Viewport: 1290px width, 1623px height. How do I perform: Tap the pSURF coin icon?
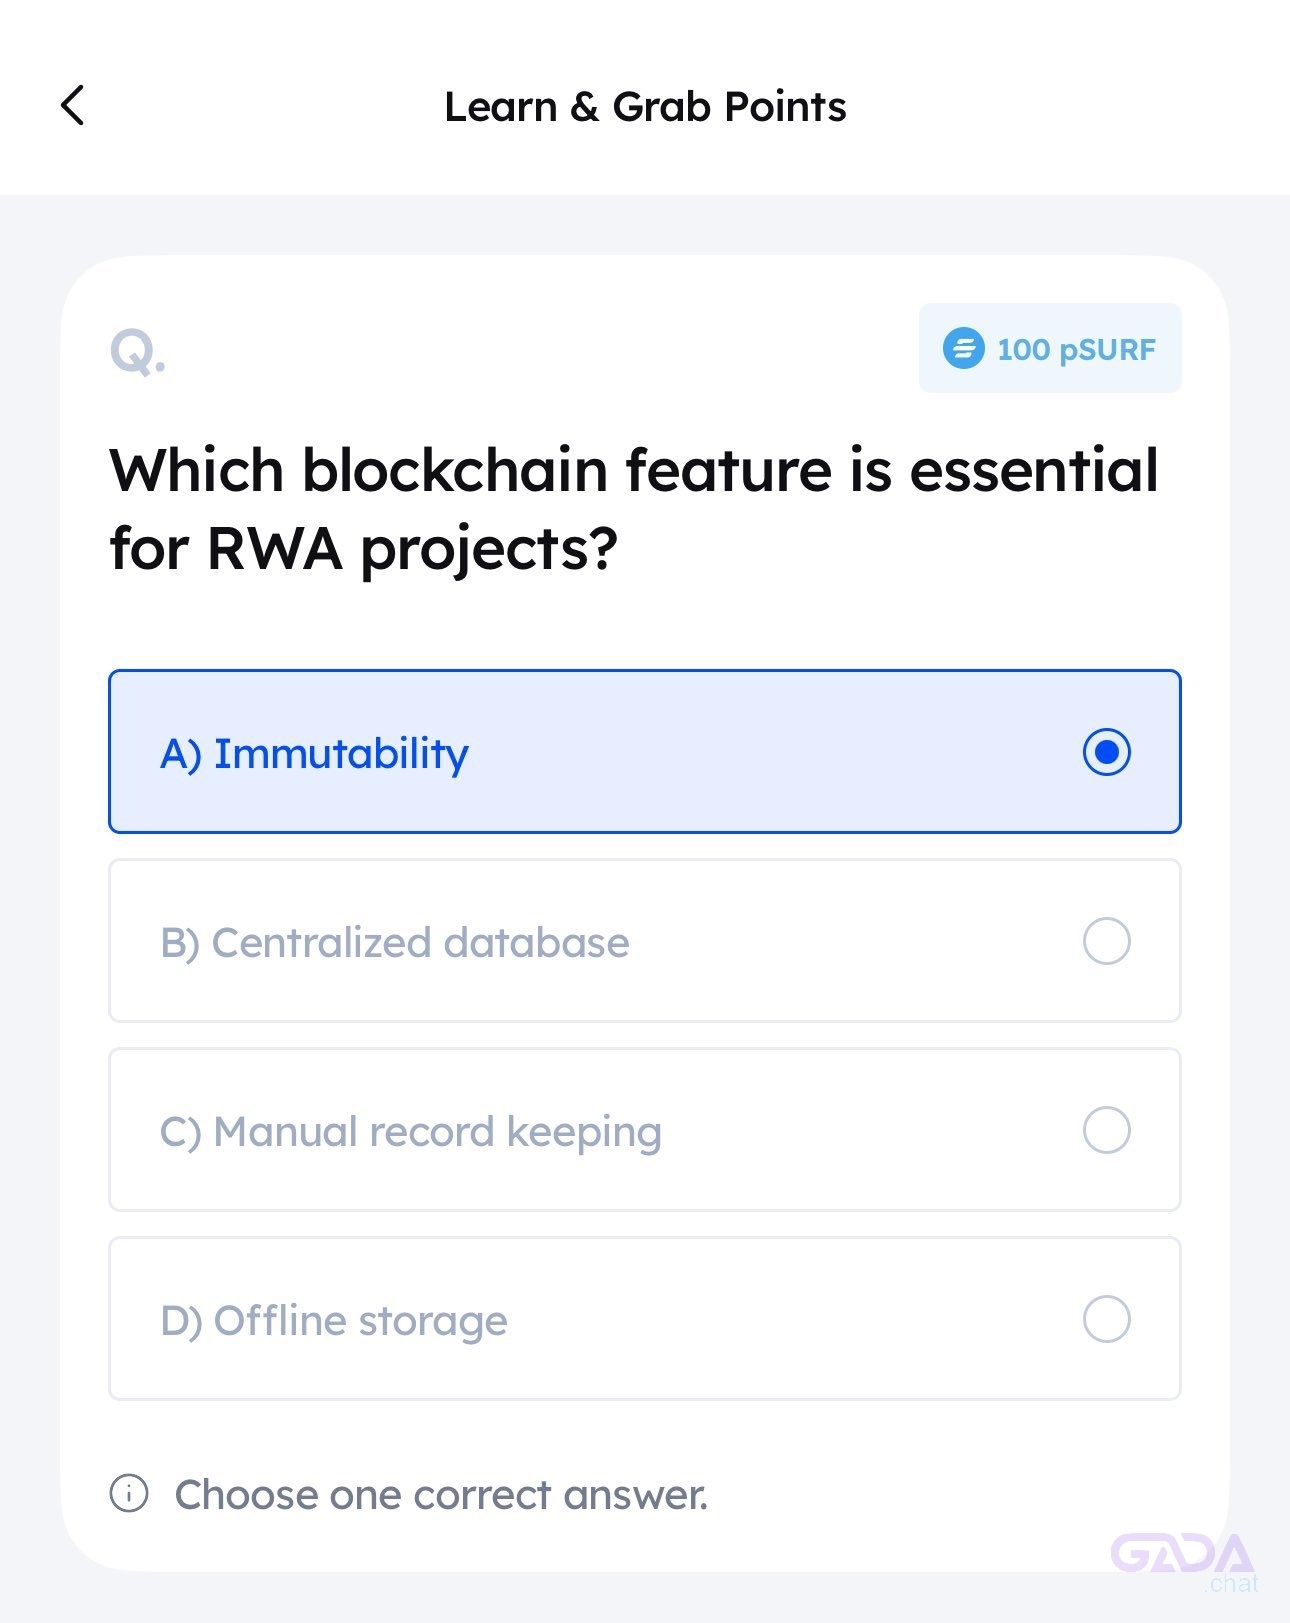coord(963,348)
